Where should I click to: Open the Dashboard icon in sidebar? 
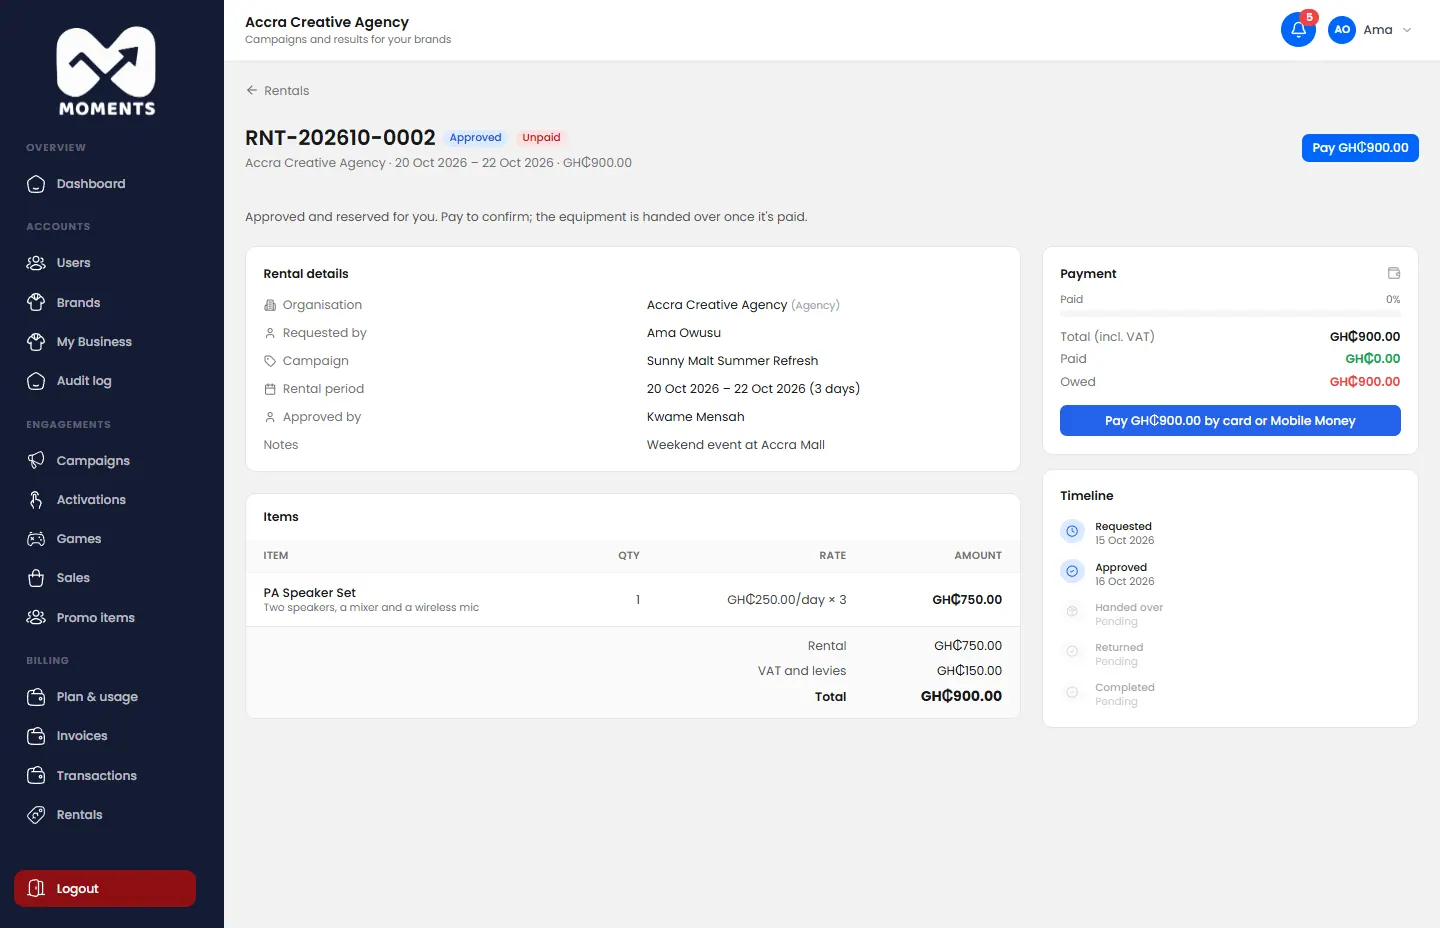[x=36, y=184]
